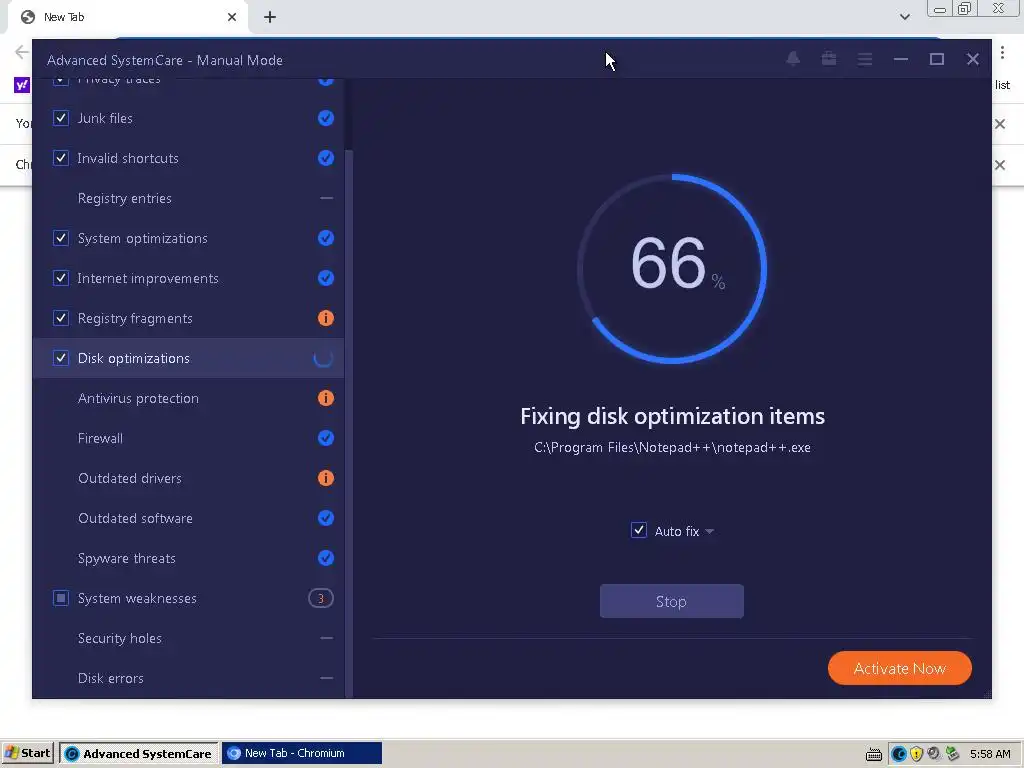
Task: Open a new tab with plus button
Action: 270,17
